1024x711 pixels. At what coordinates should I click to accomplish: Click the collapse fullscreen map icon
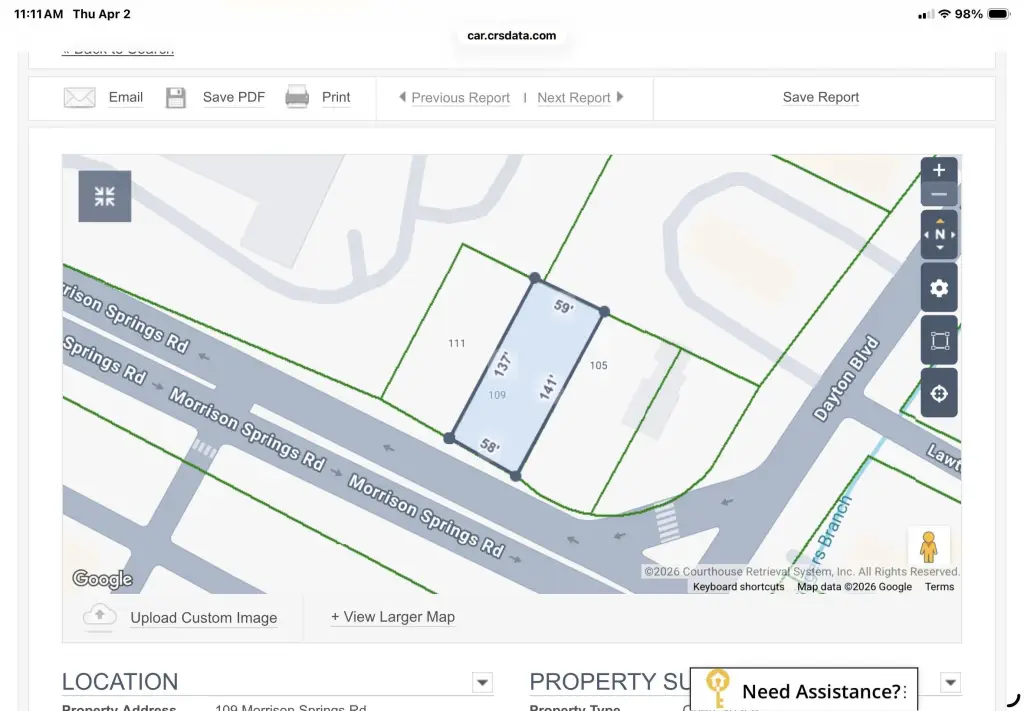point(105,196)
